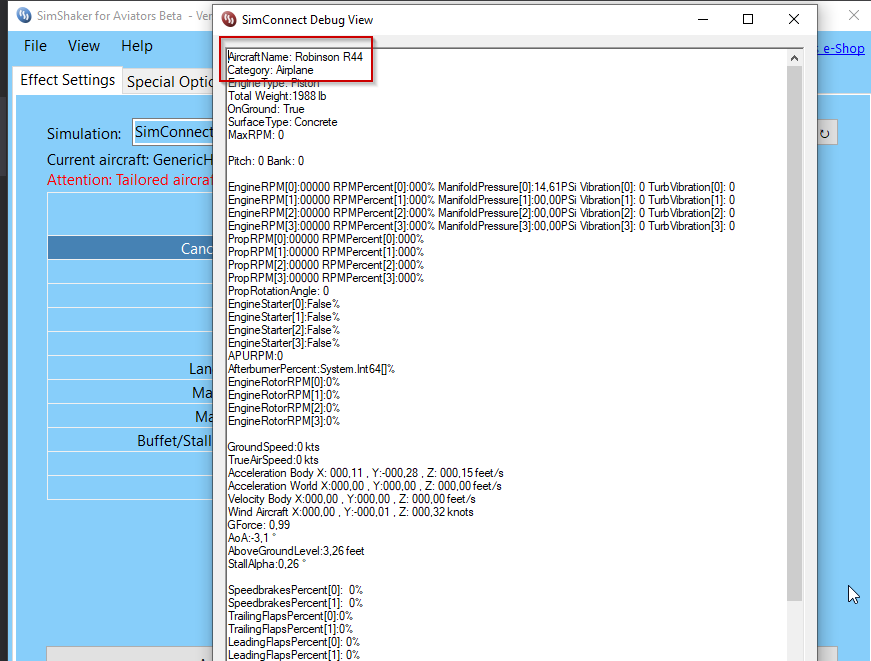Click the SpeedbrakesPercent[0] line

(295, 590)
